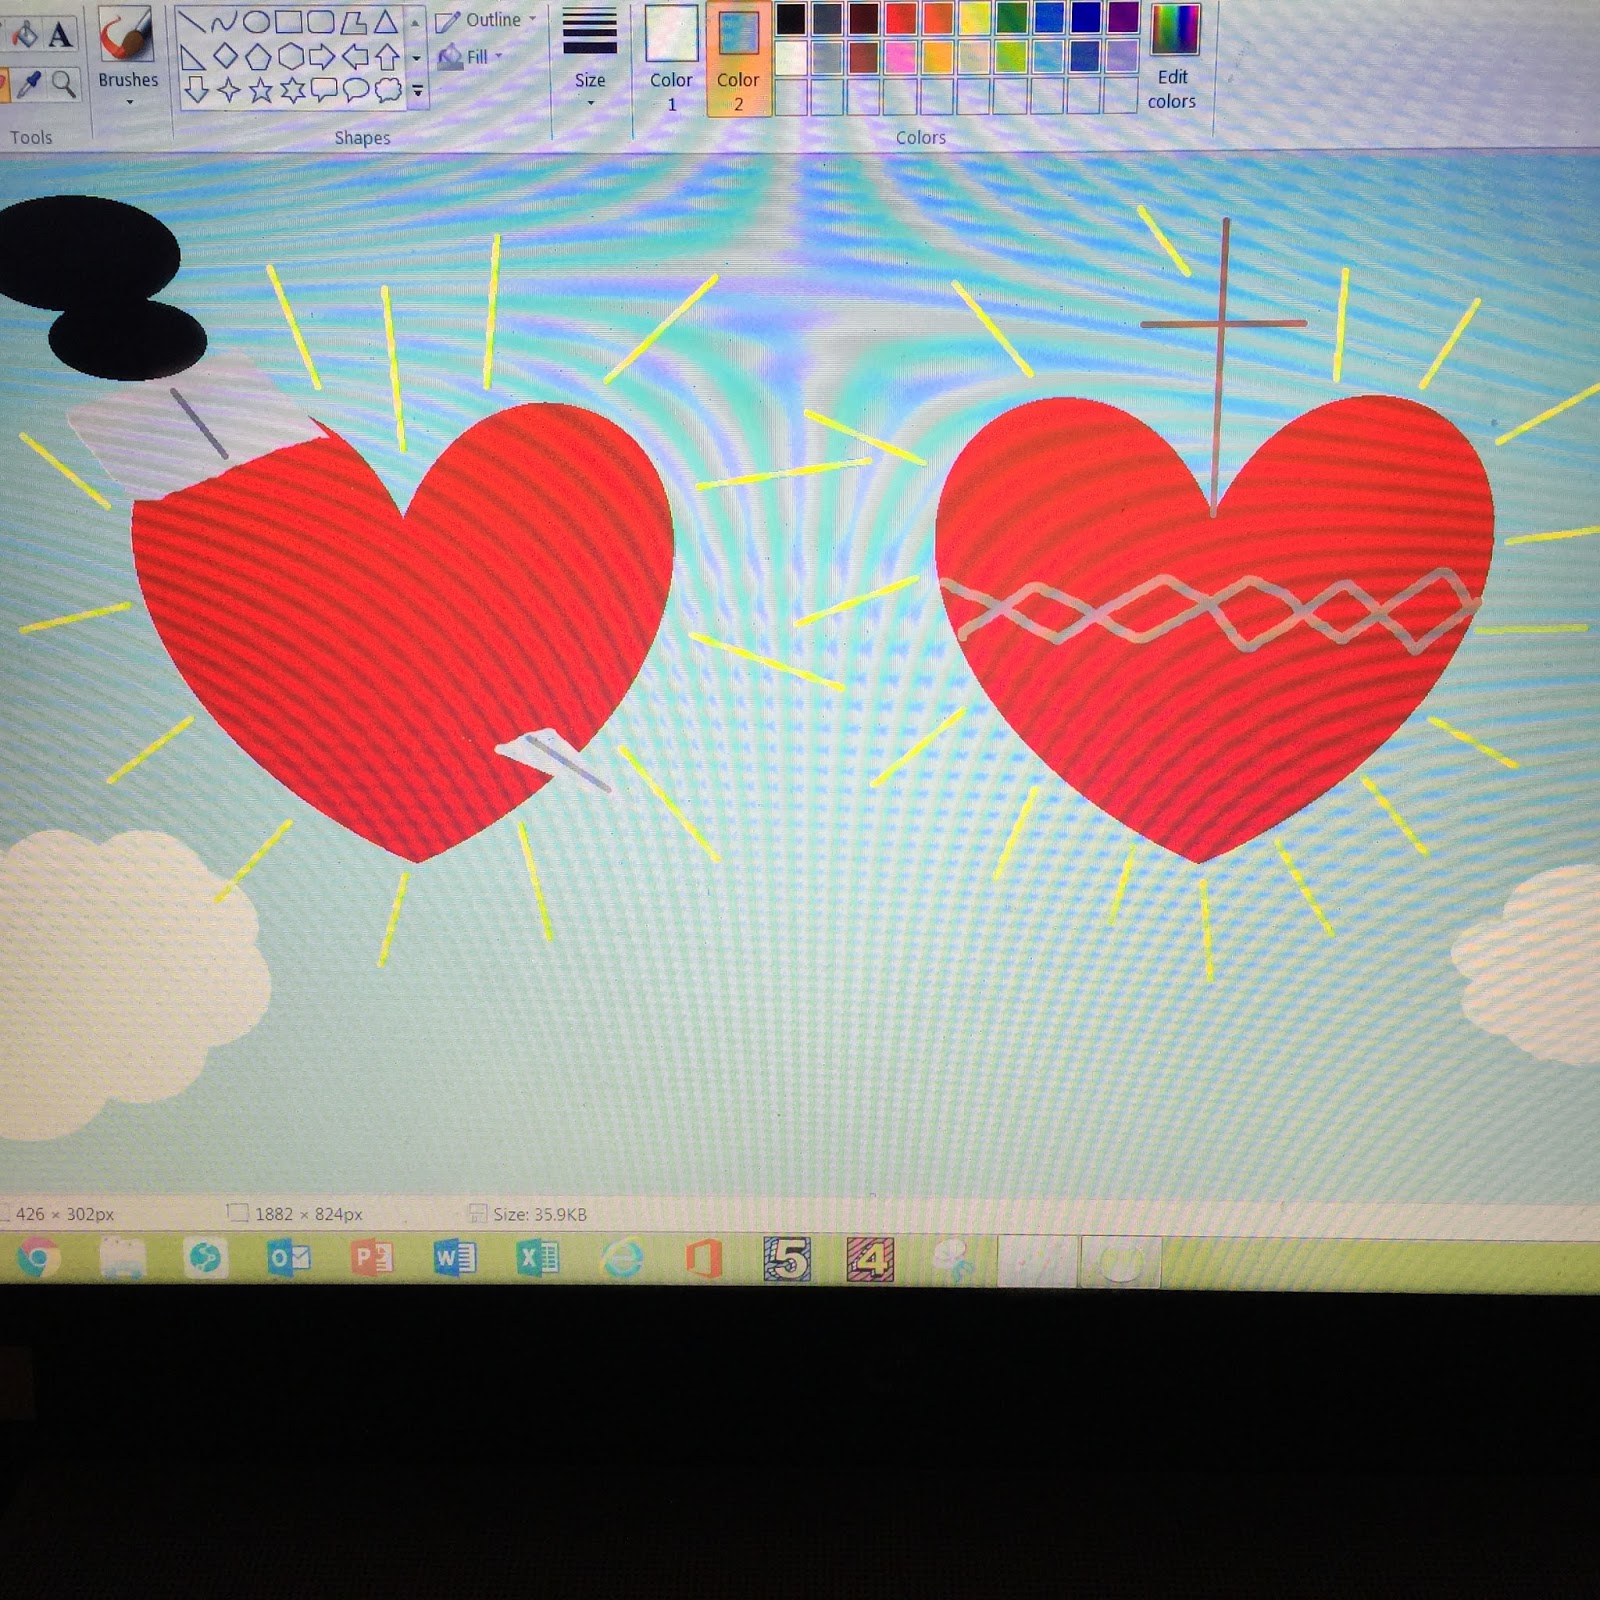
Task: Click the number 4 taskbar icon
Action: (x=870, y=1259)
